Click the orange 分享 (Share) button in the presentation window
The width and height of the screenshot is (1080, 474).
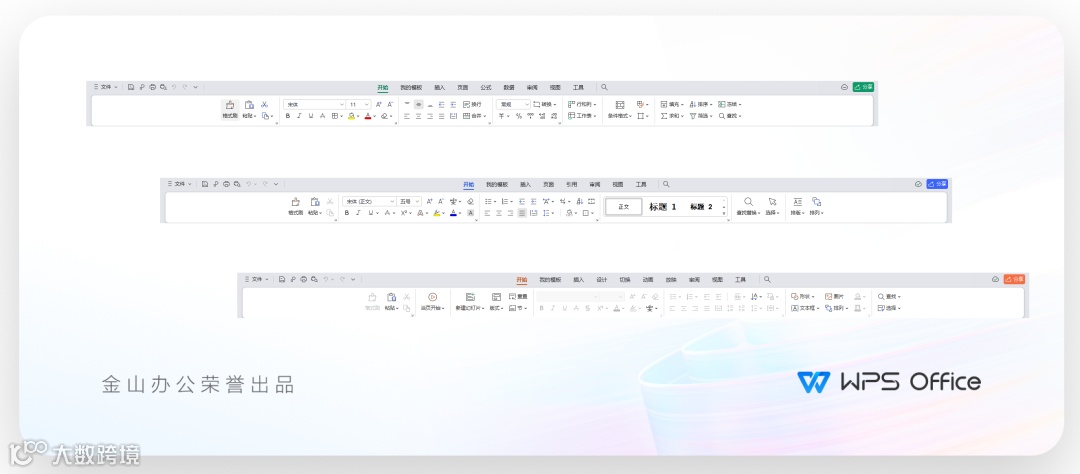coord(1014,279)
